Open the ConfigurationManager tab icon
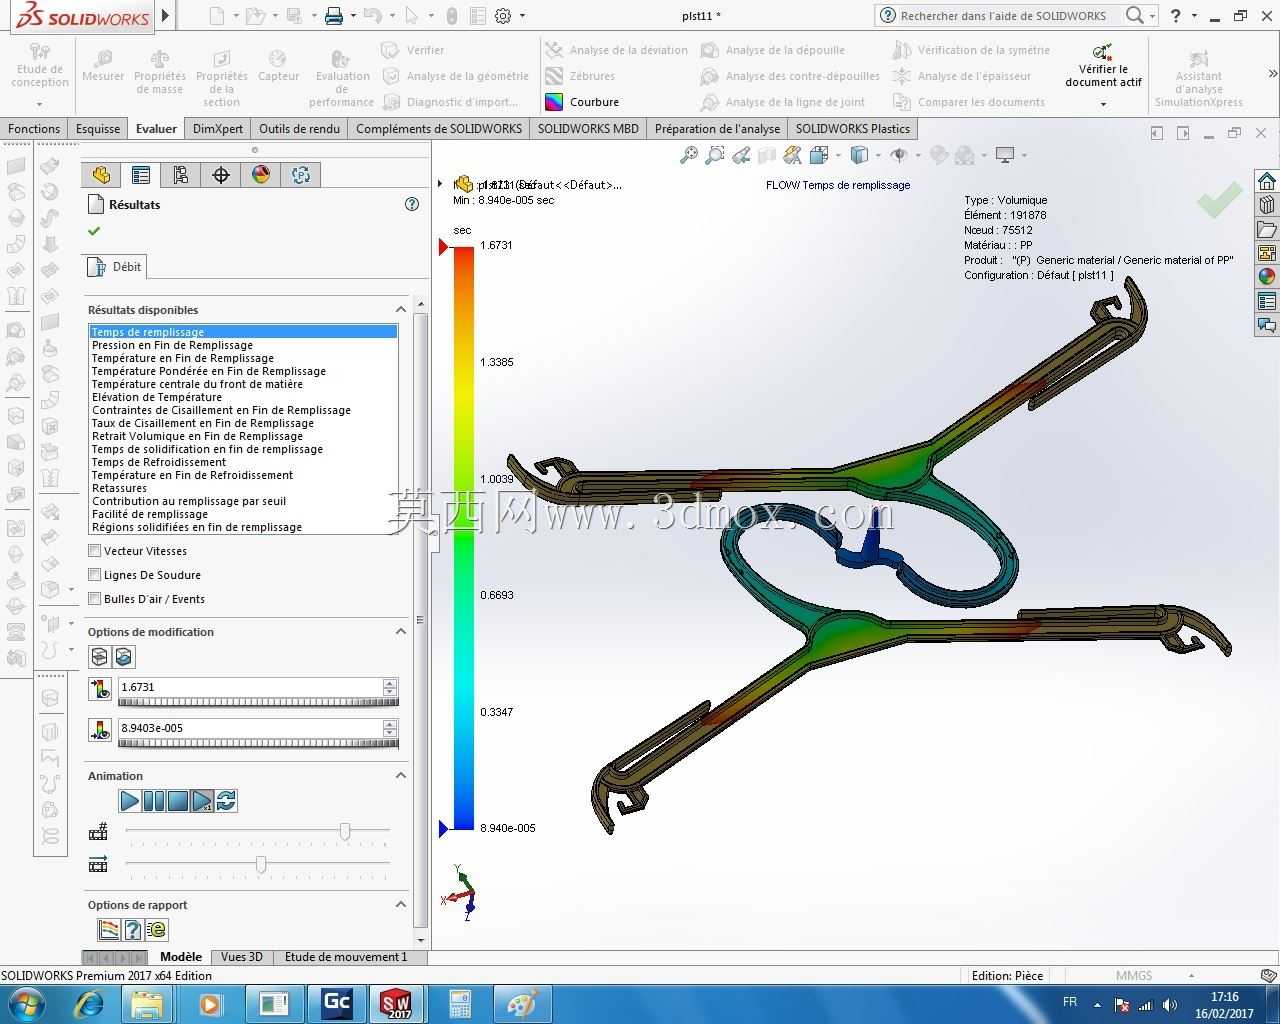The height and width of the screenshot is (1024, 1280). click(181, 175)
